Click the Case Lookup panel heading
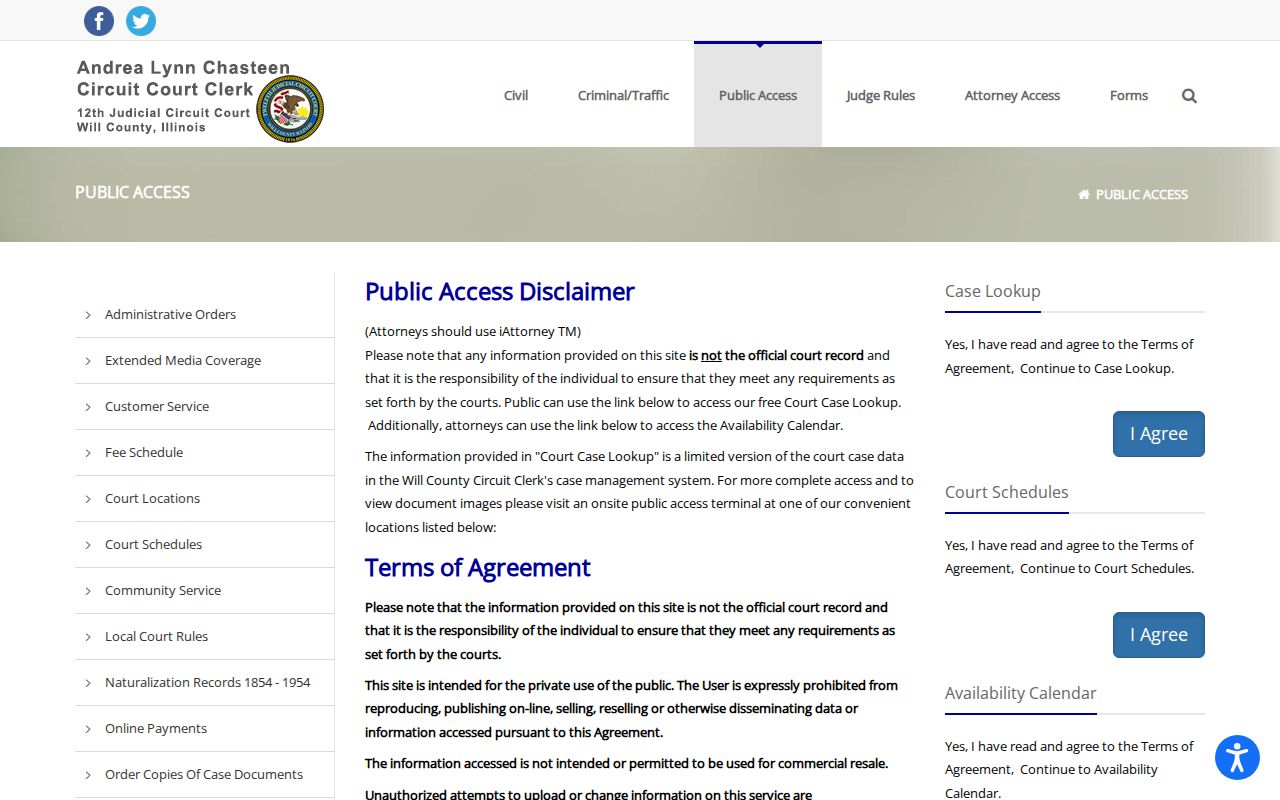1280x800 pixels. [x=993, y=291]
